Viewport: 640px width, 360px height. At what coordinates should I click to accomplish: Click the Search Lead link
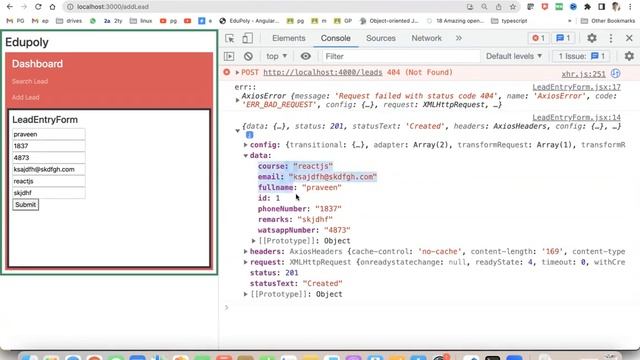[x=30, y=81]
